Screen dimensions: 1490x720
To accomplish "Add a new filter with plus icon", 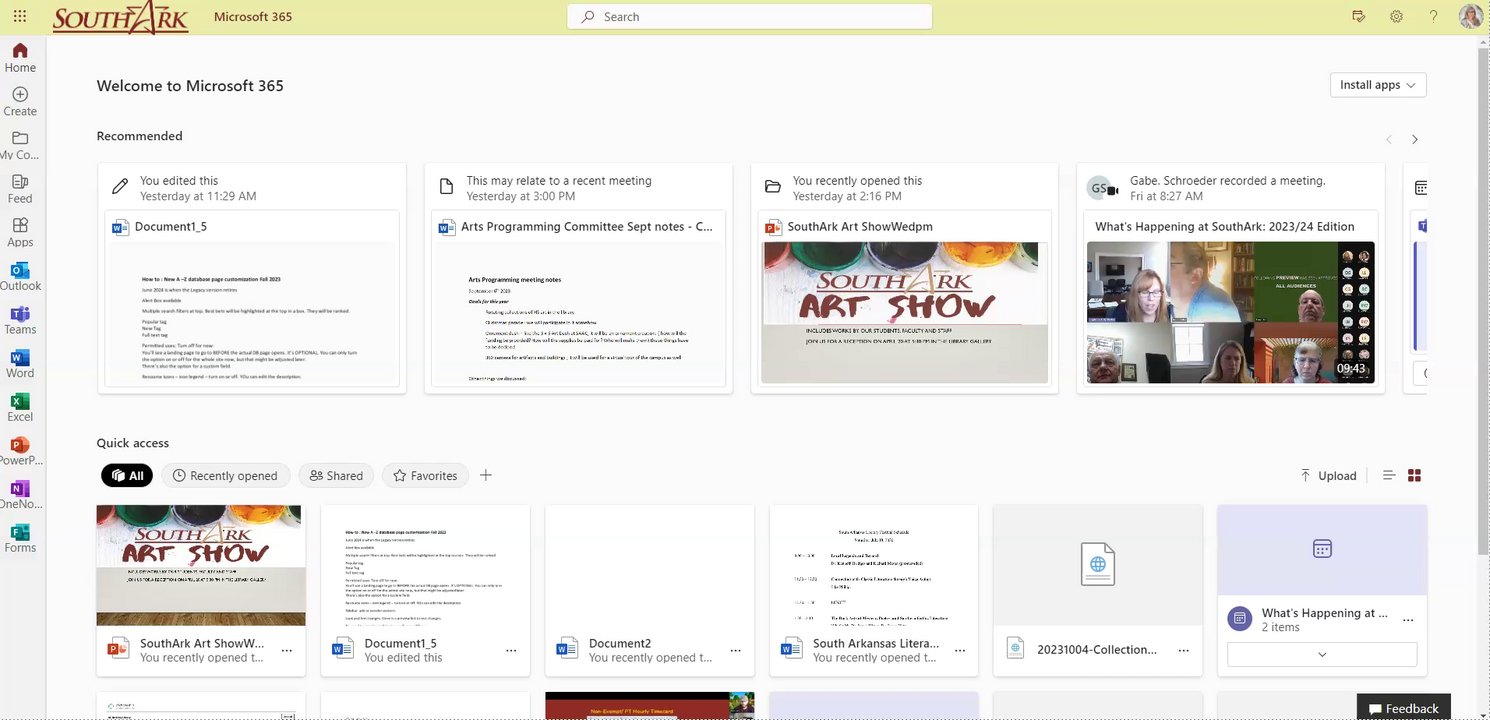I will pos(486,475).
